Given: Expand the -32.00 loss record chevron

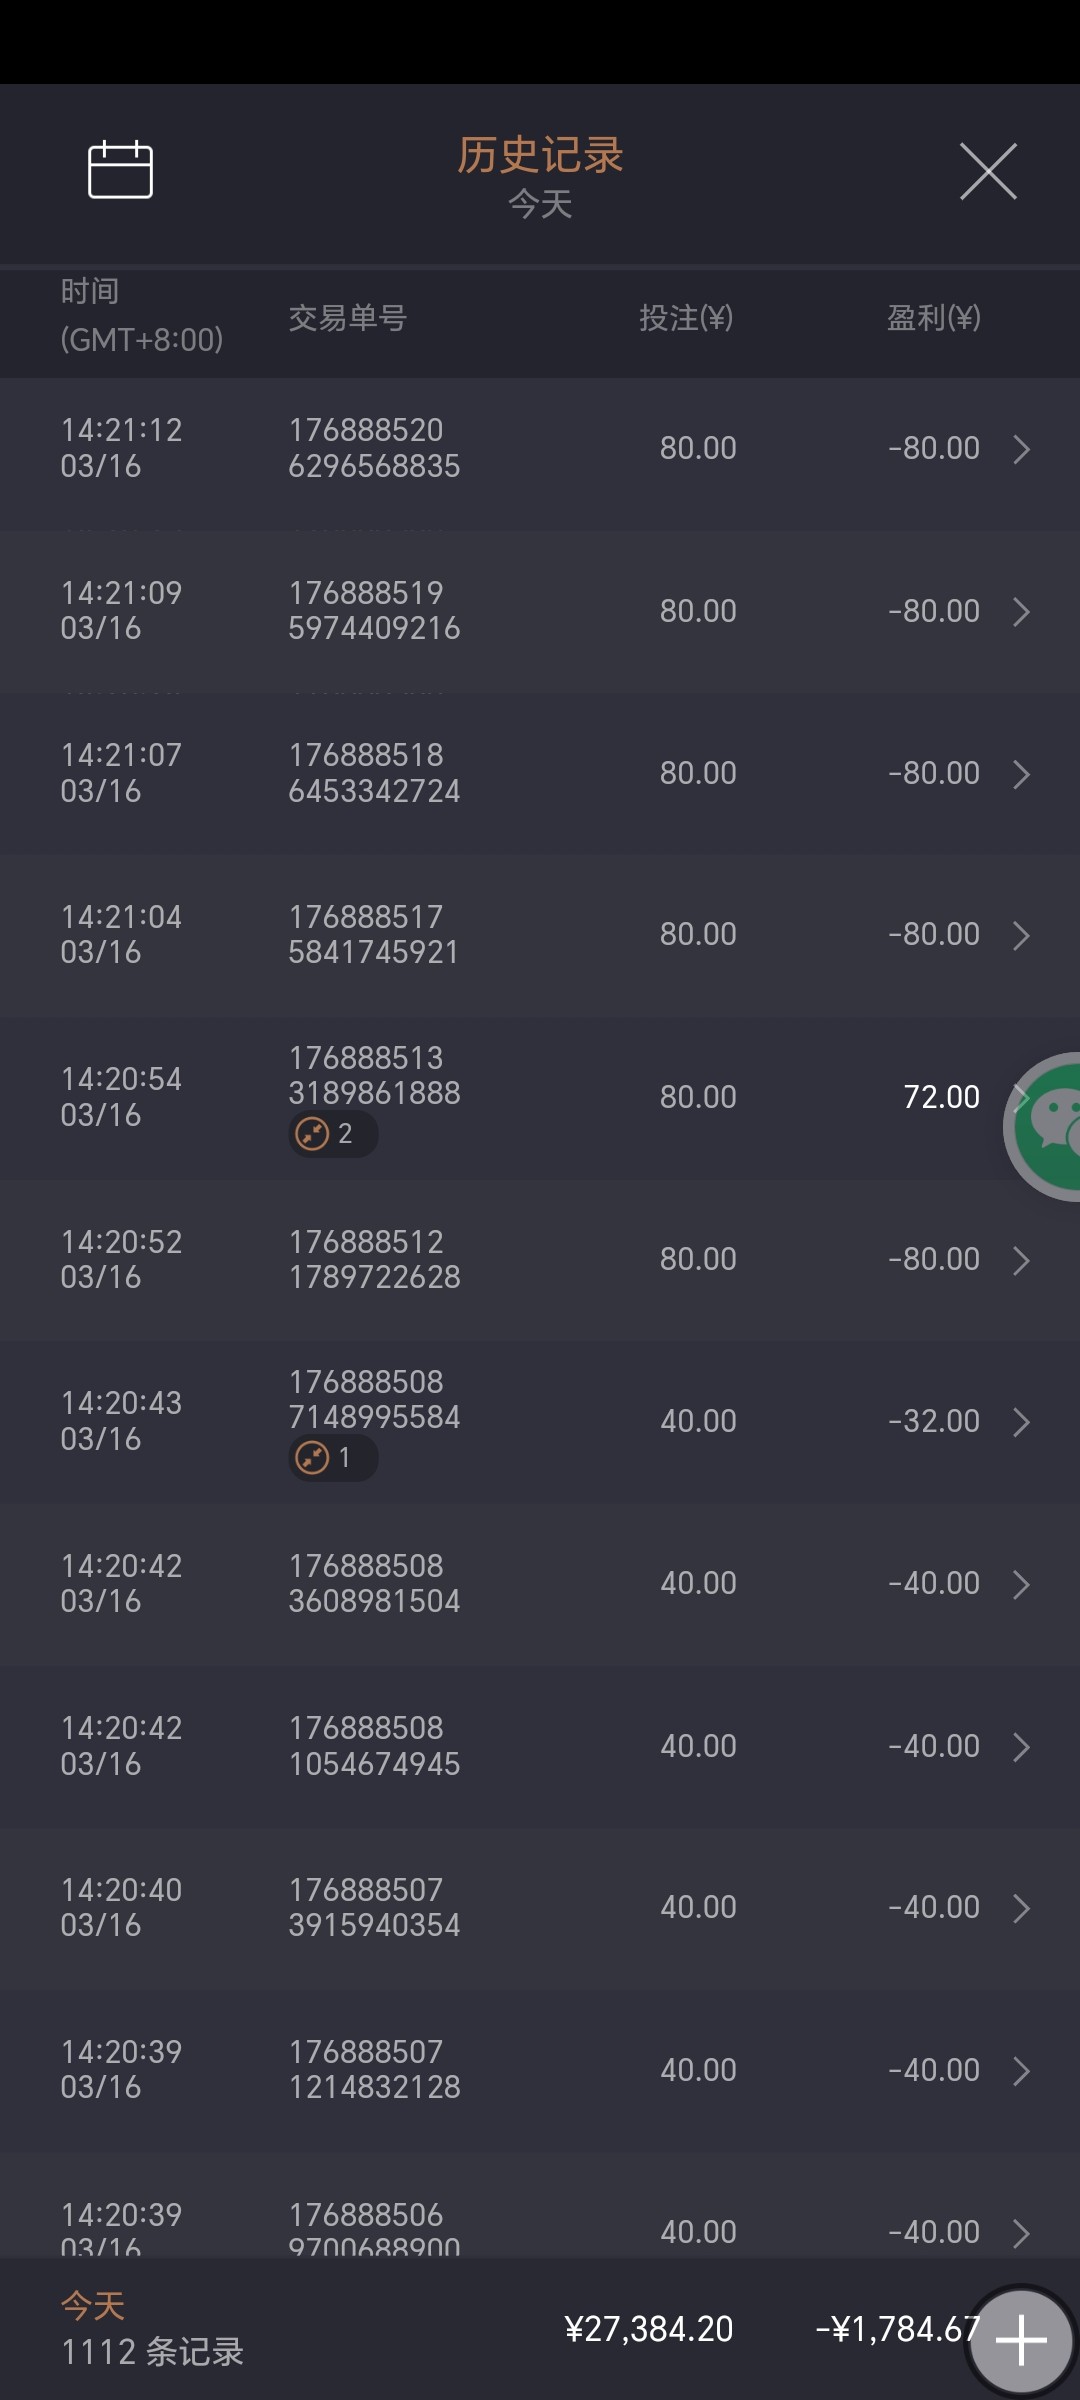Looking at the screenshot, I should click(x=1021, y=1422).
